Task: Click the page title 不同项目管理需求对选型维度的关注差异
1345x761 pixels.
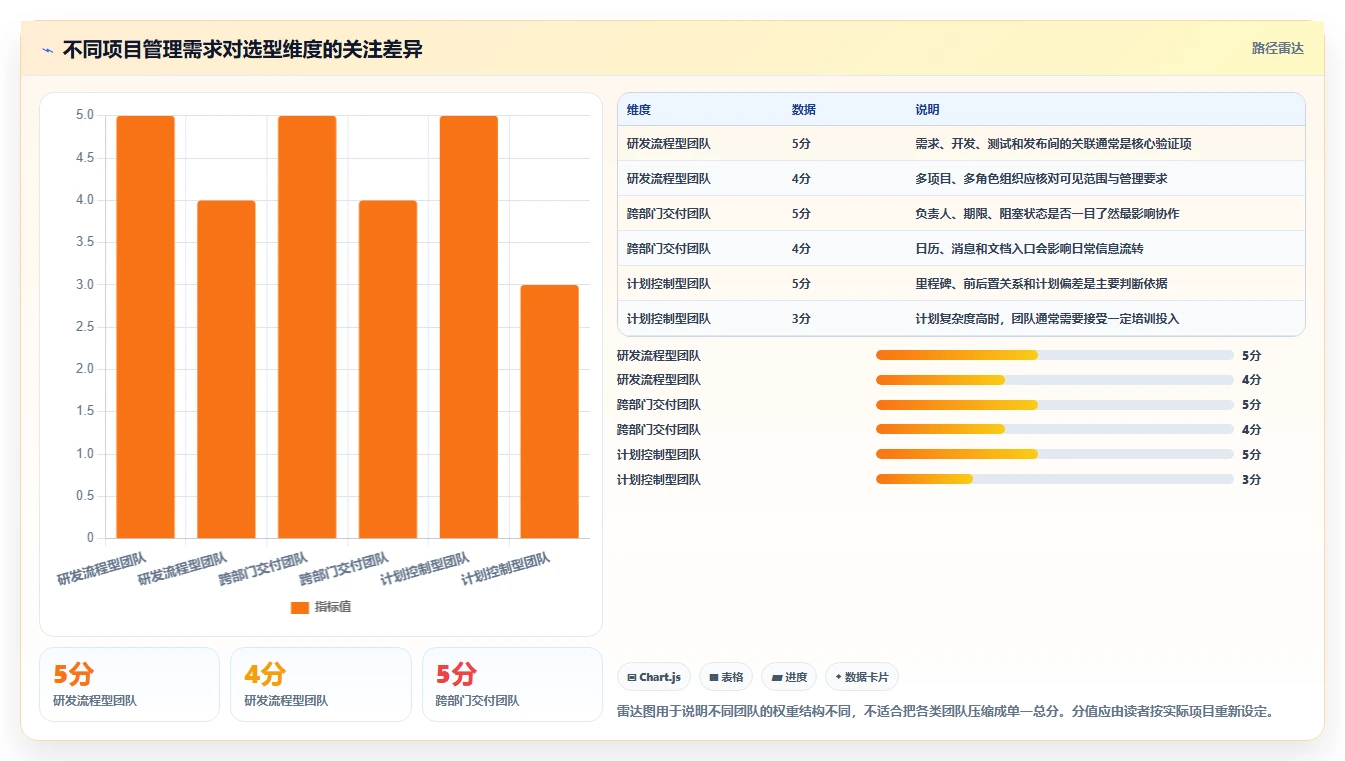Action: 242,50
